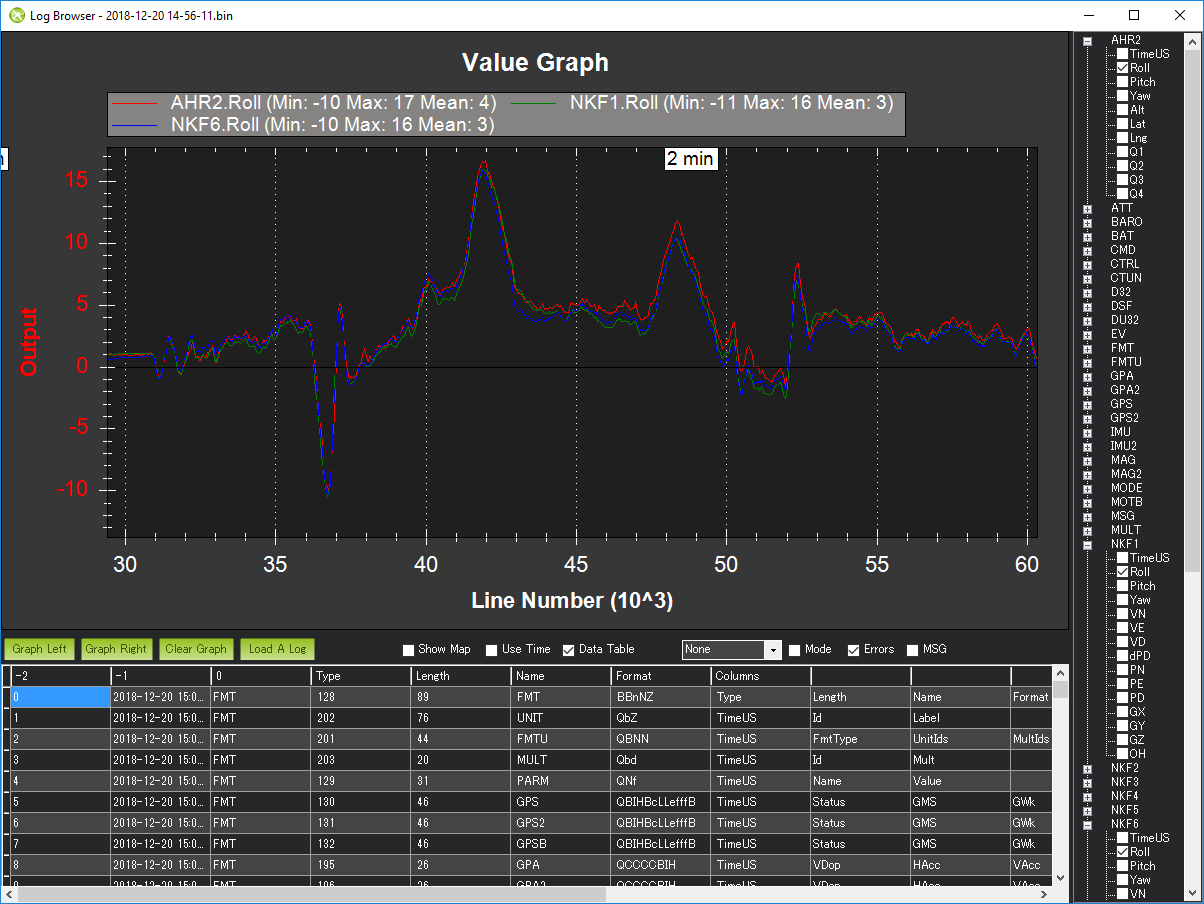Check the NKF1 Yaw checkbox
This screenshot has width=1204, height=904.
pyautogui.click(x=1123, y=600)
